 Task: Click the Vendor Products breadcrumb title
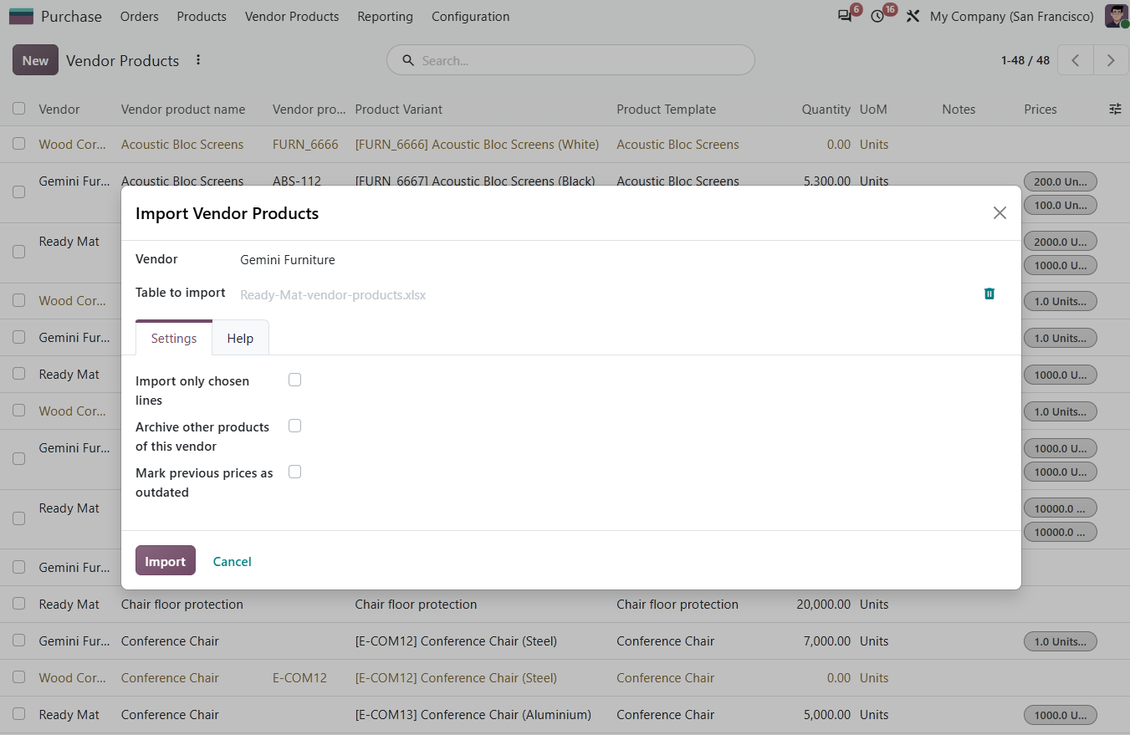(x=123, y=61)
